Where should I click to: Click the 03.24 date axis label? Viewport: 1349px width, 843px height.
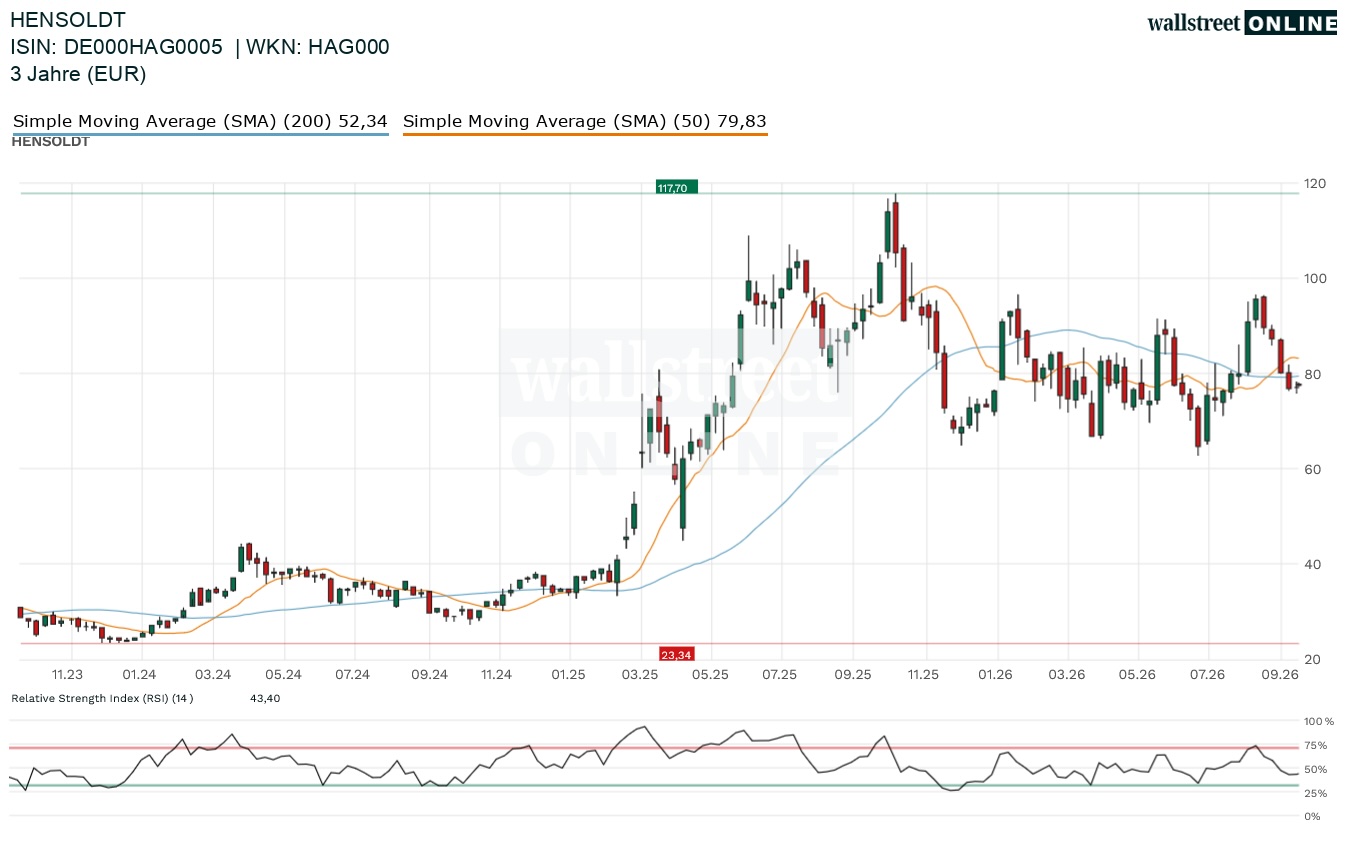coord(213,674)
